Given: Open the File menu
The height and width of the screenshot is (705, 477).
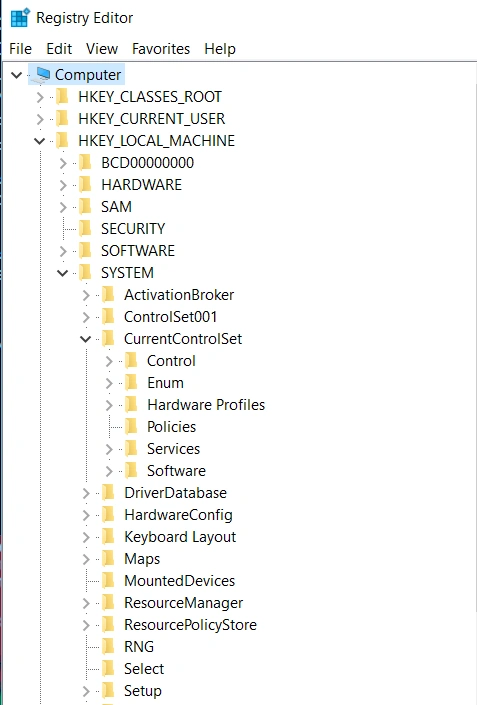Looking at the screenshot, I should 21,49.
